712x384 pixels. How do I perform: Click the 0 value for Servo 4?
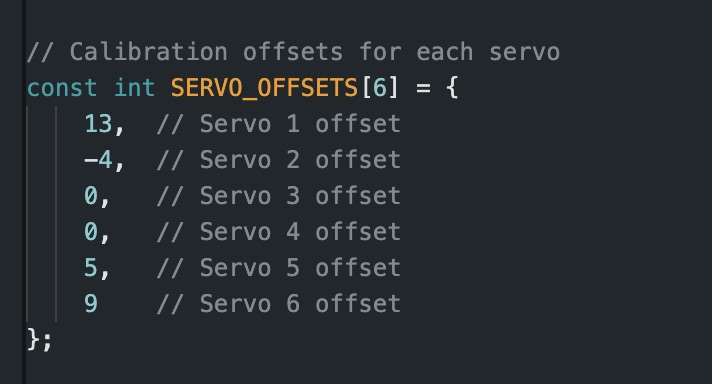[x=91, y=231]
